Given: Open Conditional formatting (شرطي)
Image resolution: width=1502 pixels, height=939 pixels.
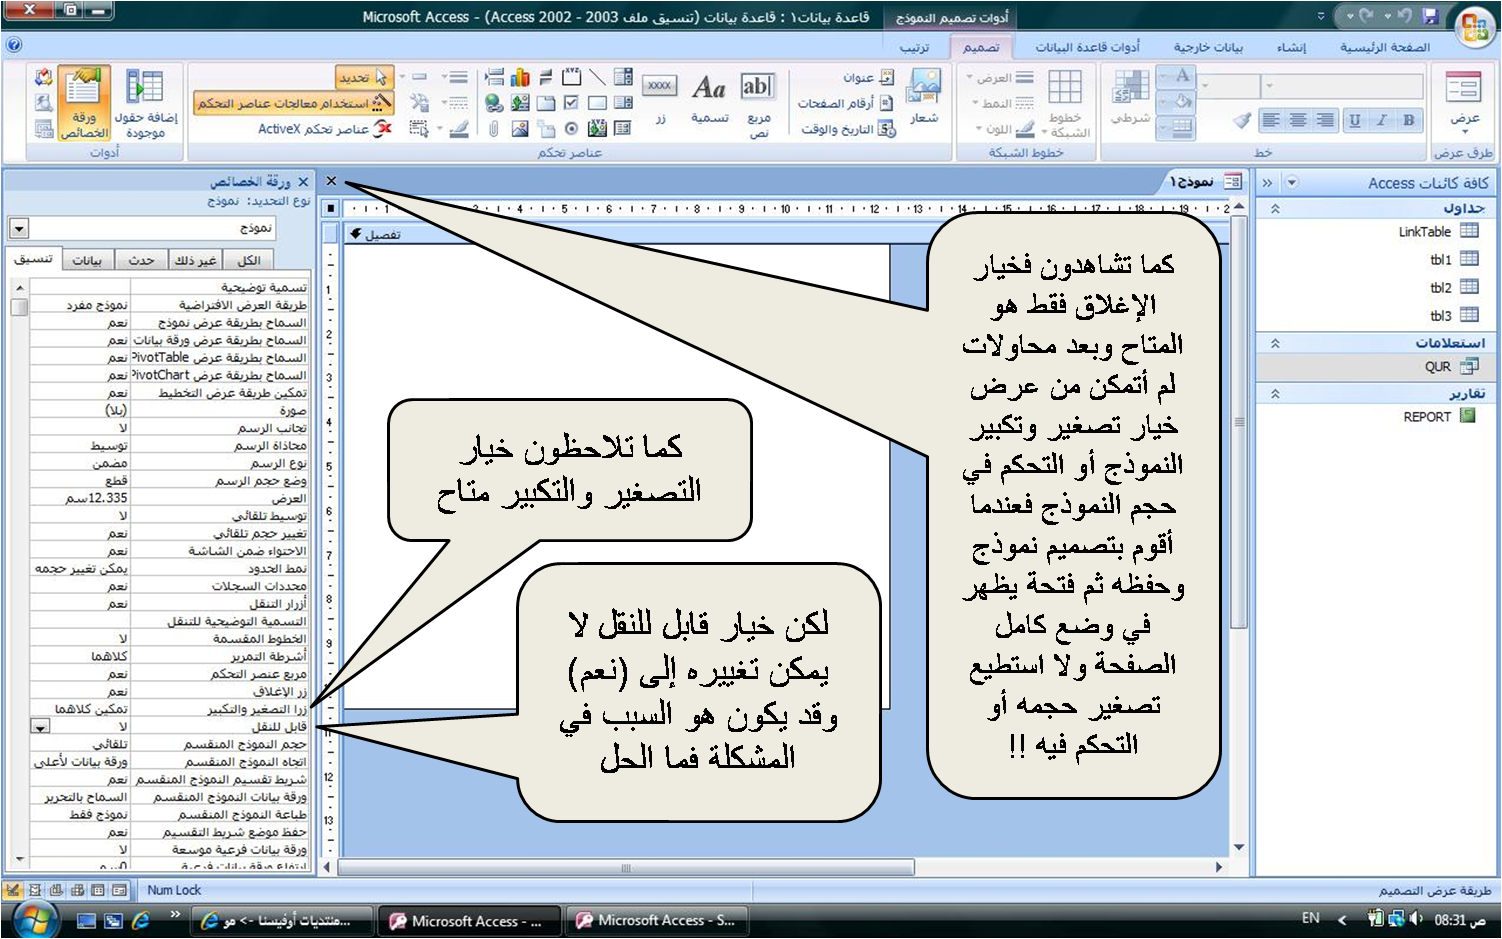Looking at the screenshot, I should 1131,98.
